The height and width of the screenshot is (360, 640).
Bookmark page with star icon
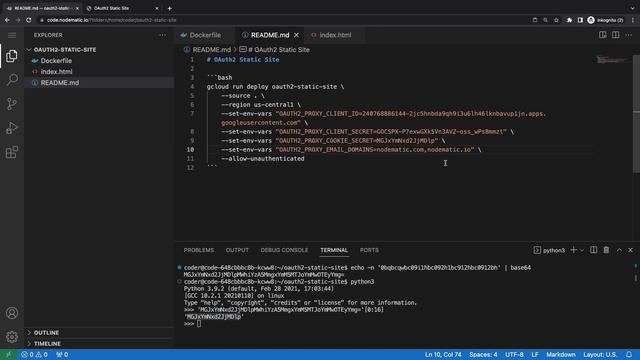click(556, 20)
